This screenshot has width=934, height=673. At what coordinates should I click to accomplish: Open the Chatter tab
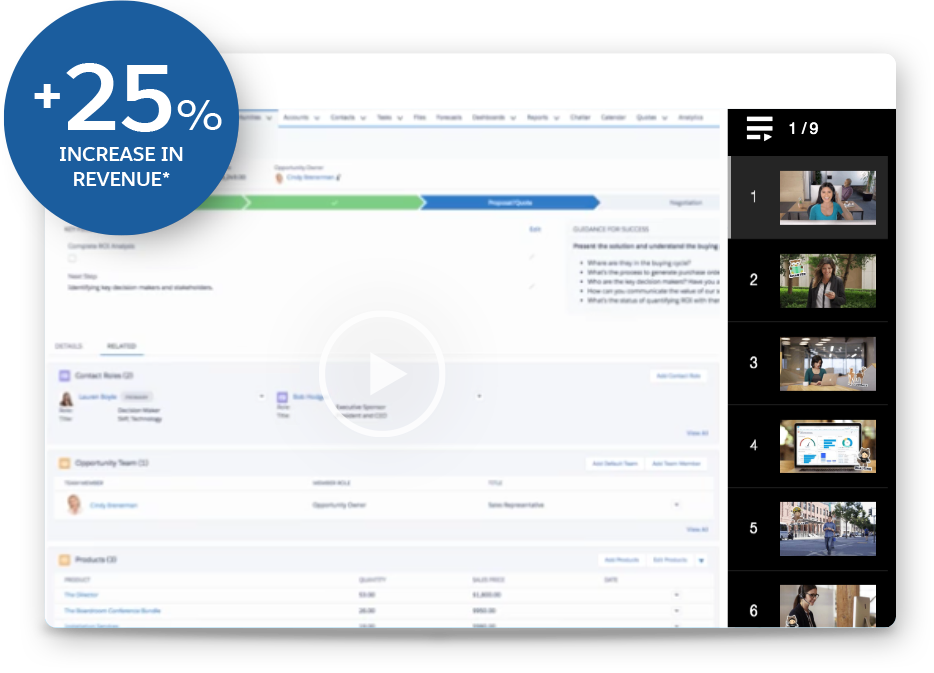coord(580,117)
